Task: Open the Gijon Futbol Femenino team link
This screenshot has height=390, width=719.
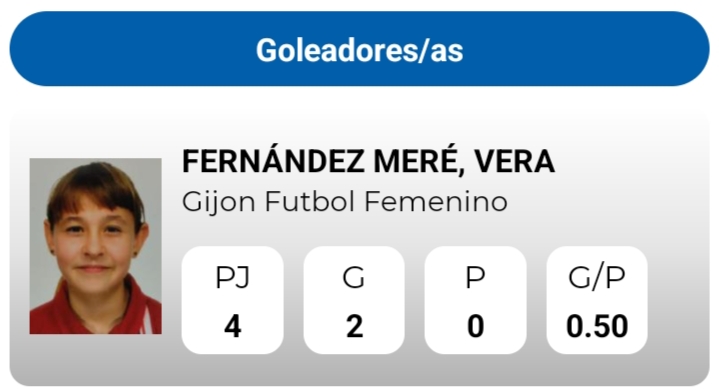Action: coord(345,202)
